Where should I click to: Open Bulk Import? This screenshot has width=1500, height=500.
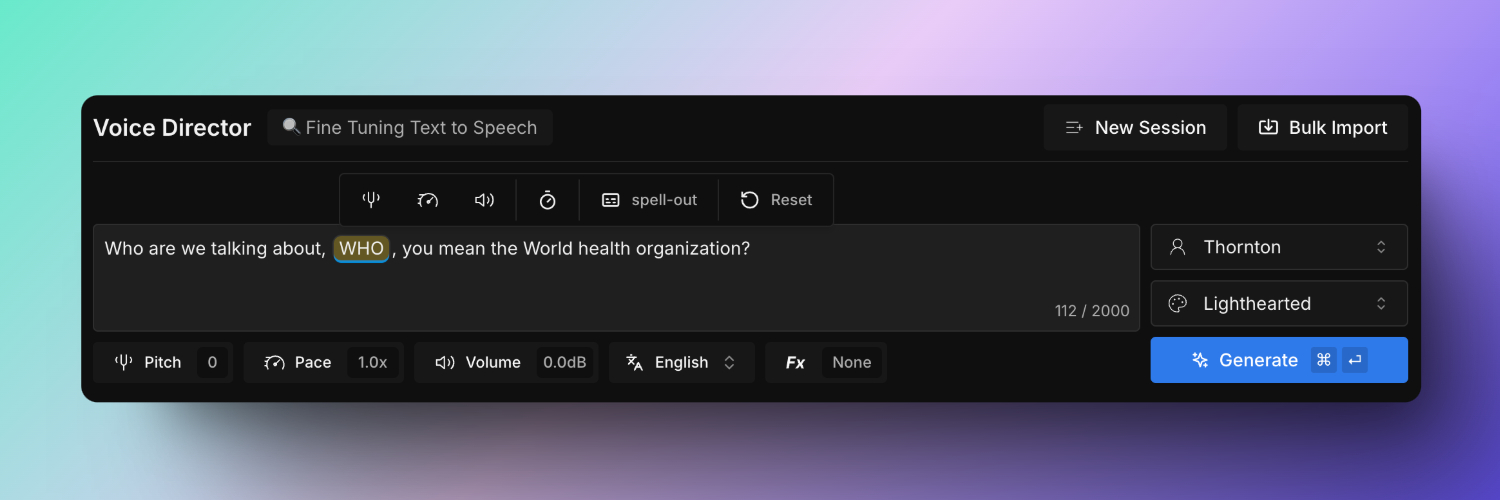[x=1323, y=127]
